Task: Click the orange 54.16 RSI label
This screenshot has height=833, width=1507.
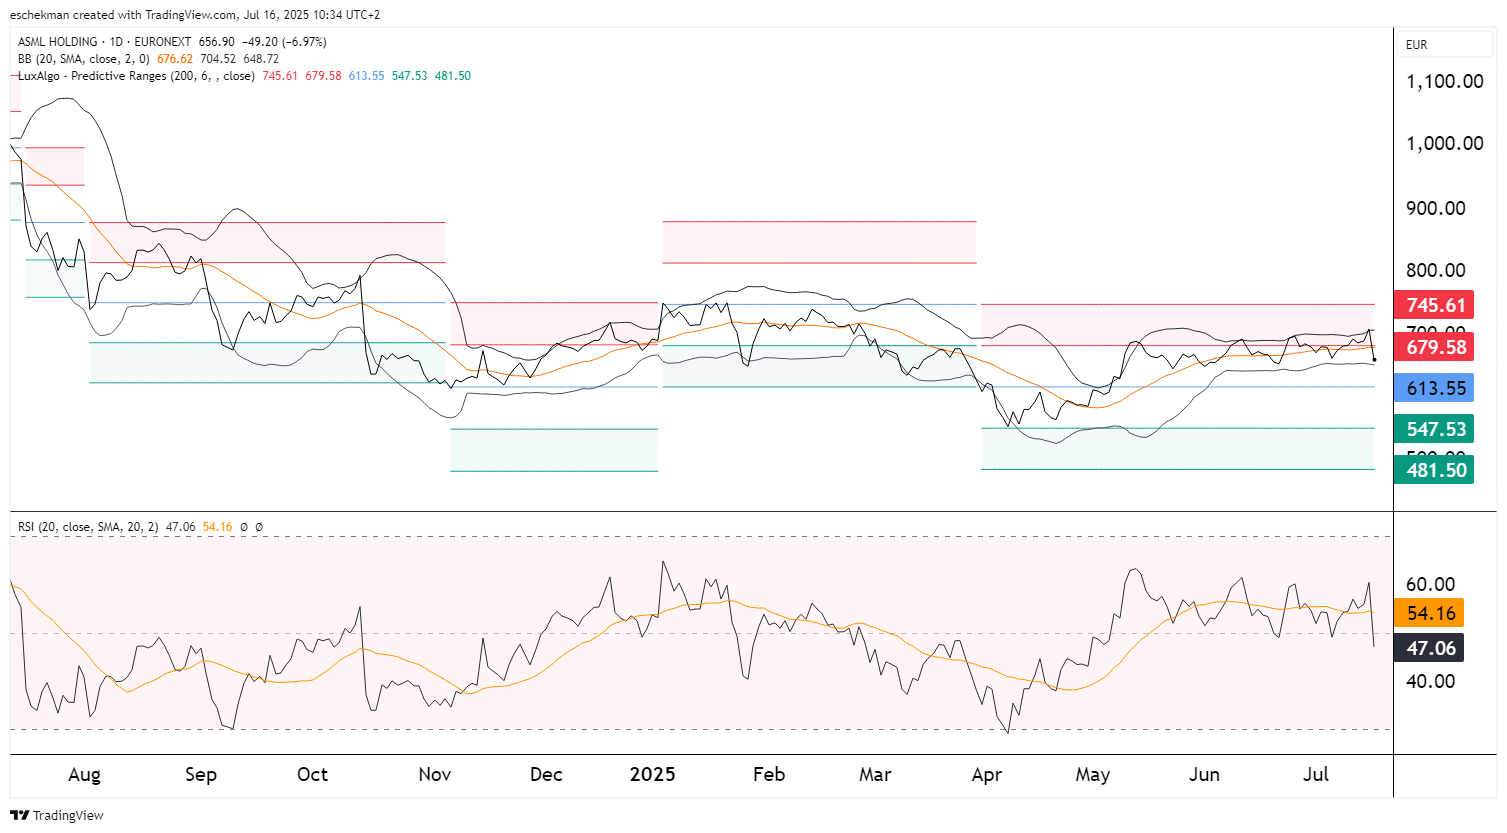Action: tap(1430, 613)
